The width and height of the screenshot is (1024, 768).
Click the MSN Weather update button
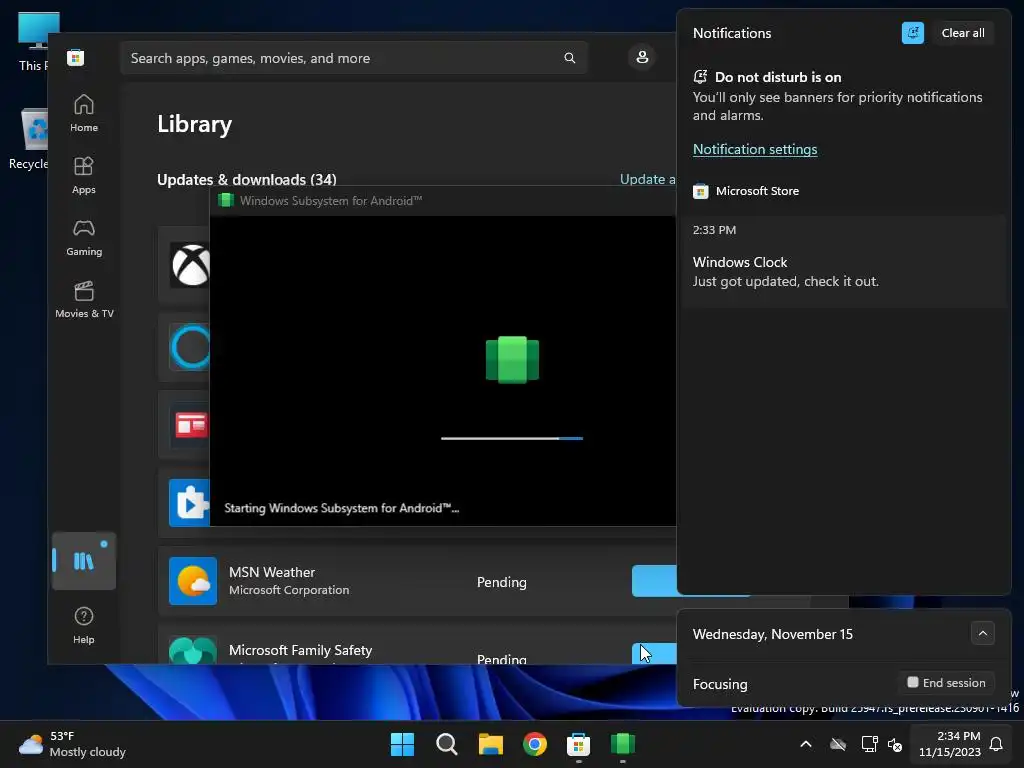[x=654, y=581]
